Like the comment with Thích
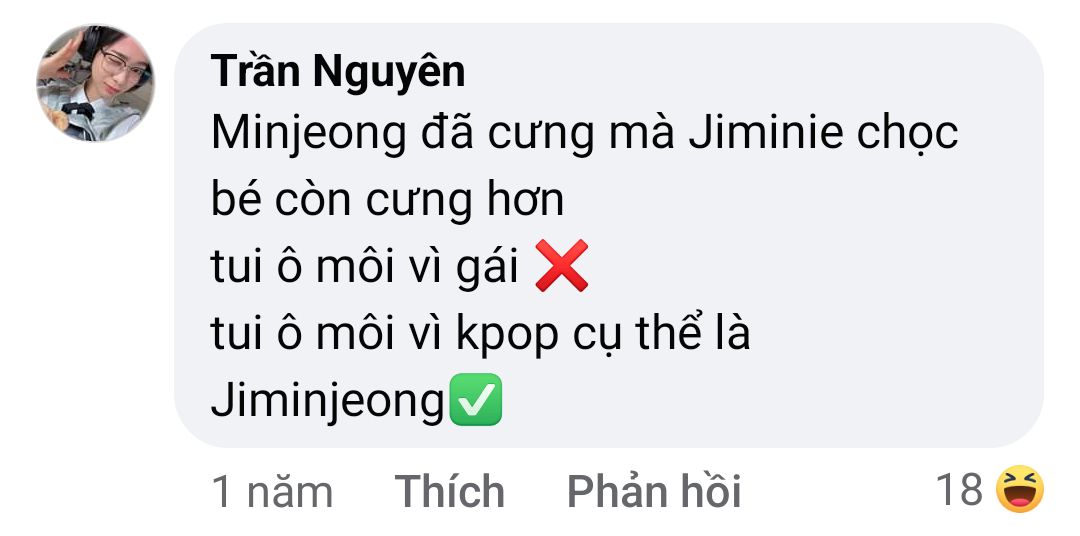 450,491
